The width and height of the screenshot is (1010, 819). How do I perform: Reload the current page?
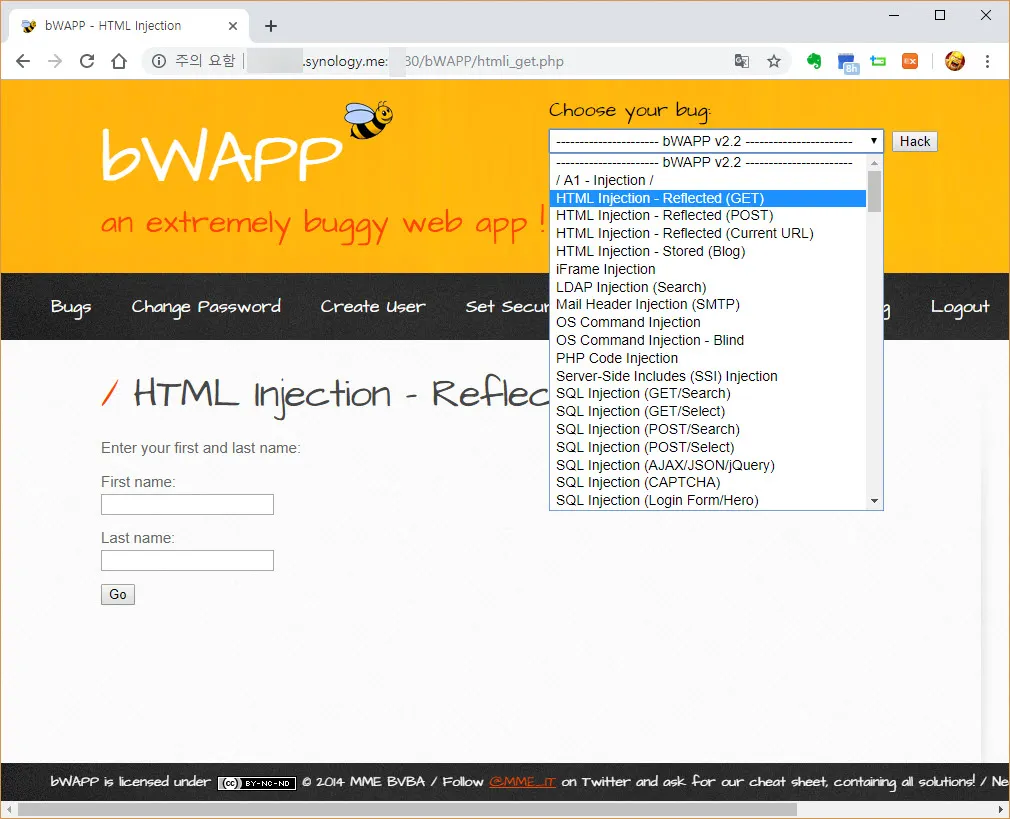(87, 61)
